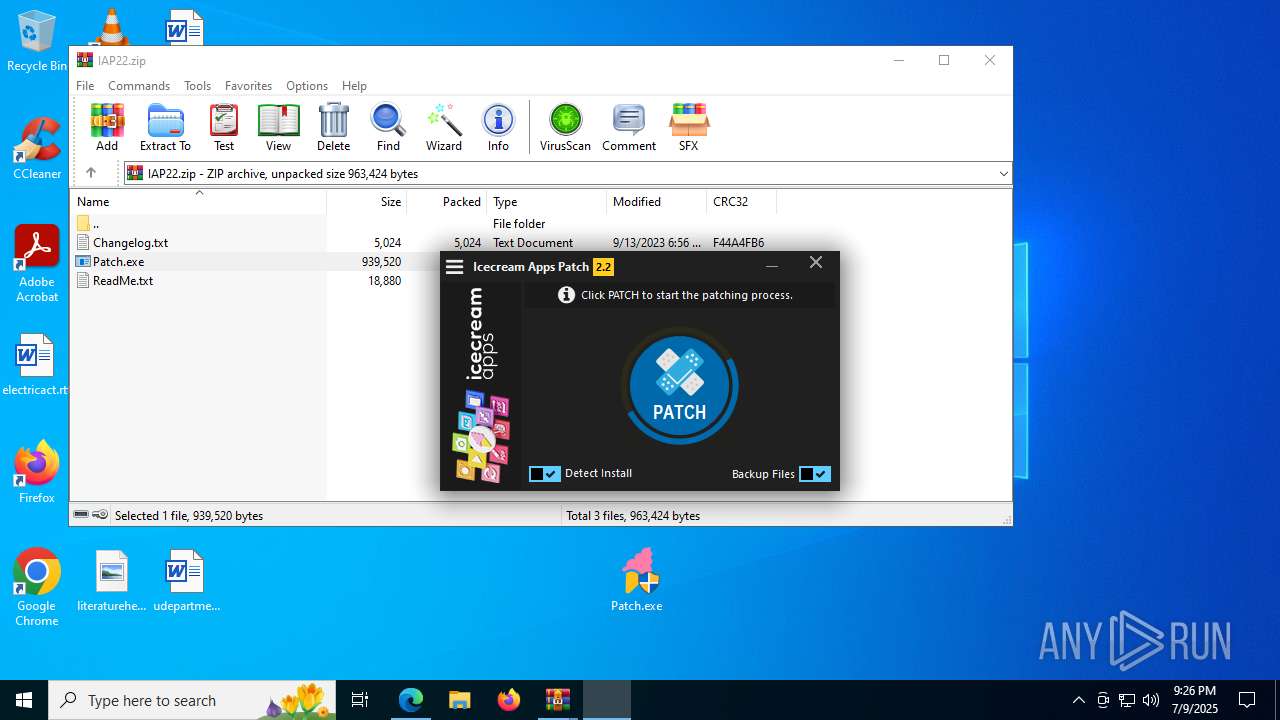Screen dimensions: 1280x720
Task: Click the archive path address field
Action: 567,174
